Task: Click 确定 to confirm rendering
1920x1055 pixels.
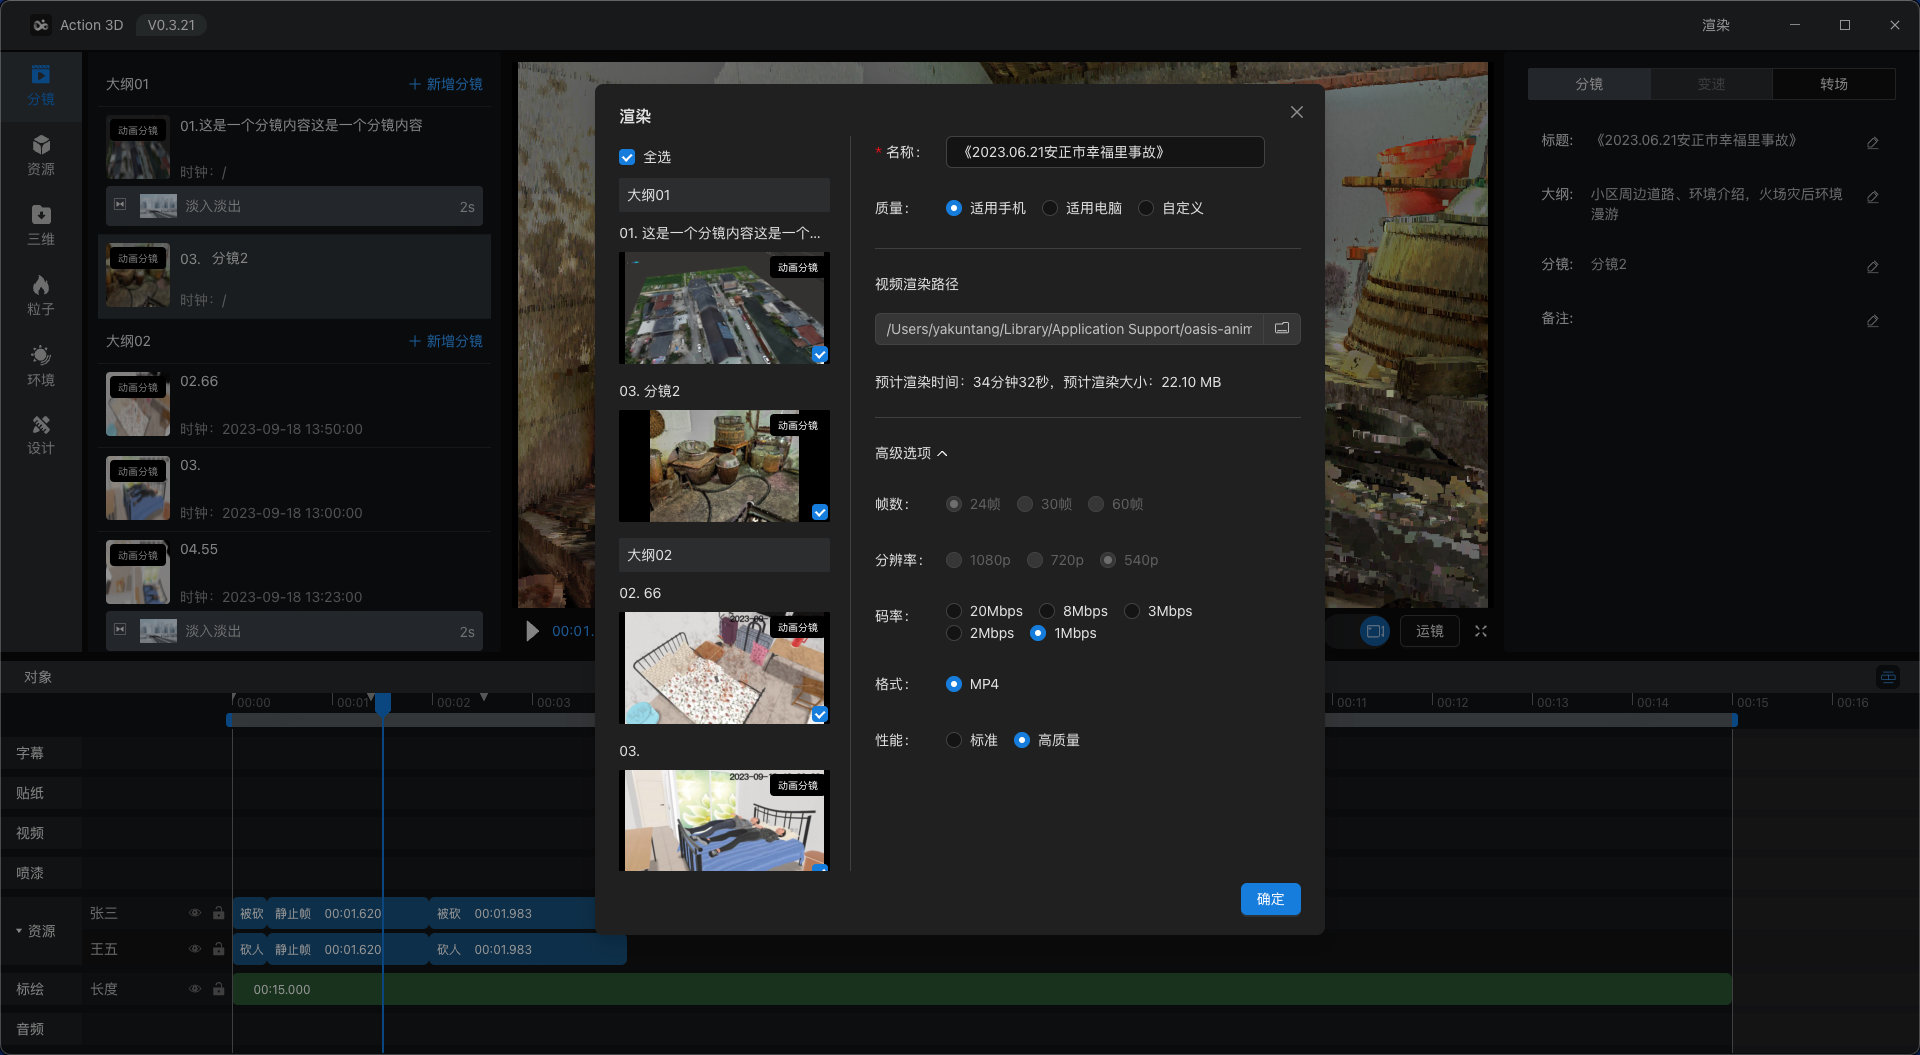Action: (x=1270, y=899)
